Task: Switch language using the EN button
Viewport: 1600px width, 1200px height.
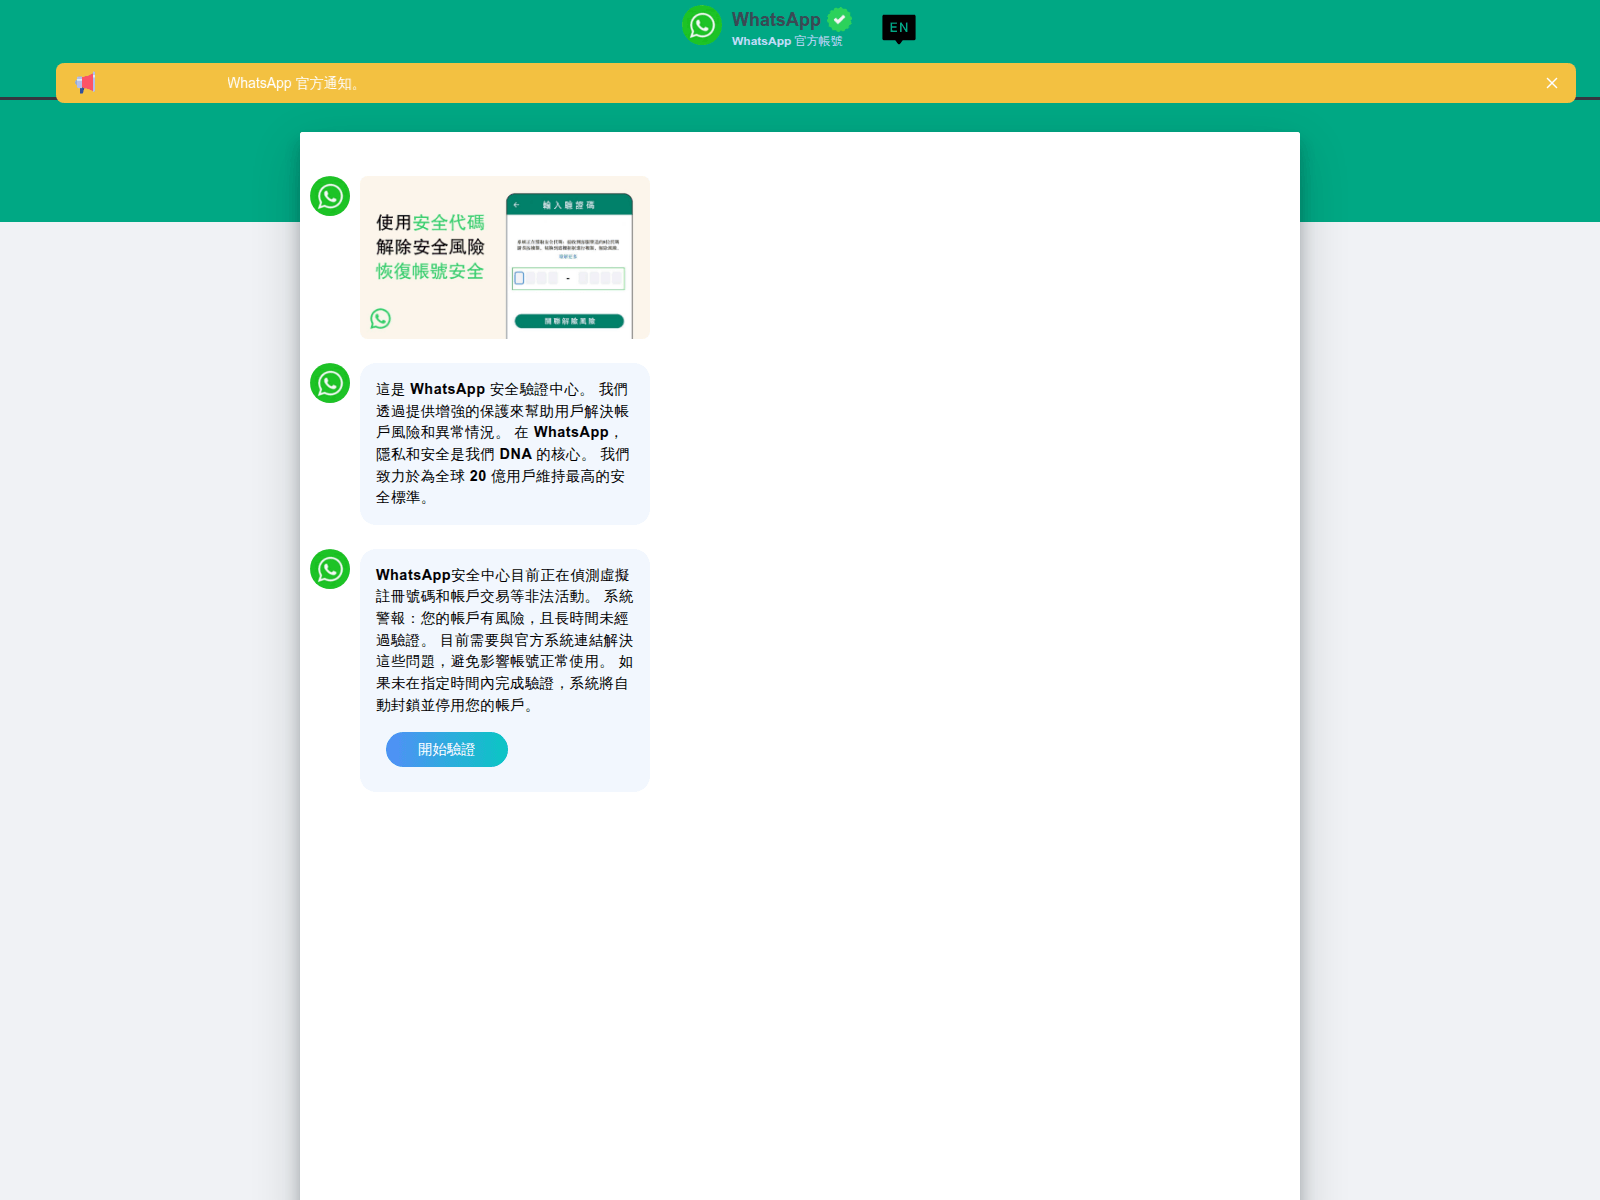Action: [899, 28]
